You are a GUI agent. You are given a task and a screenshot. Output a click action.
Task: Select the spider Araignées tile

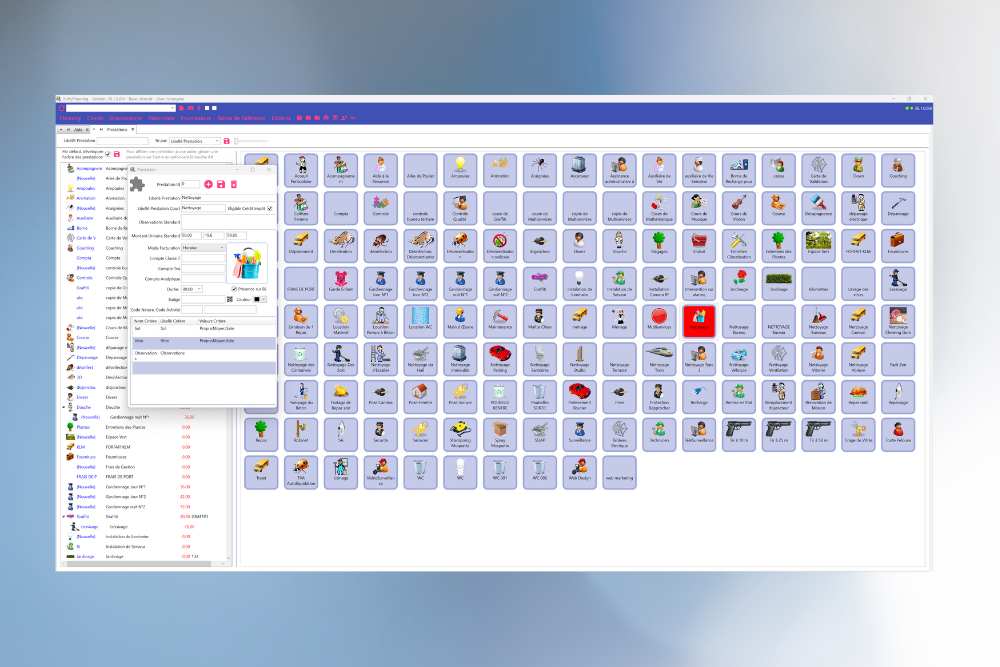[539, 168]
